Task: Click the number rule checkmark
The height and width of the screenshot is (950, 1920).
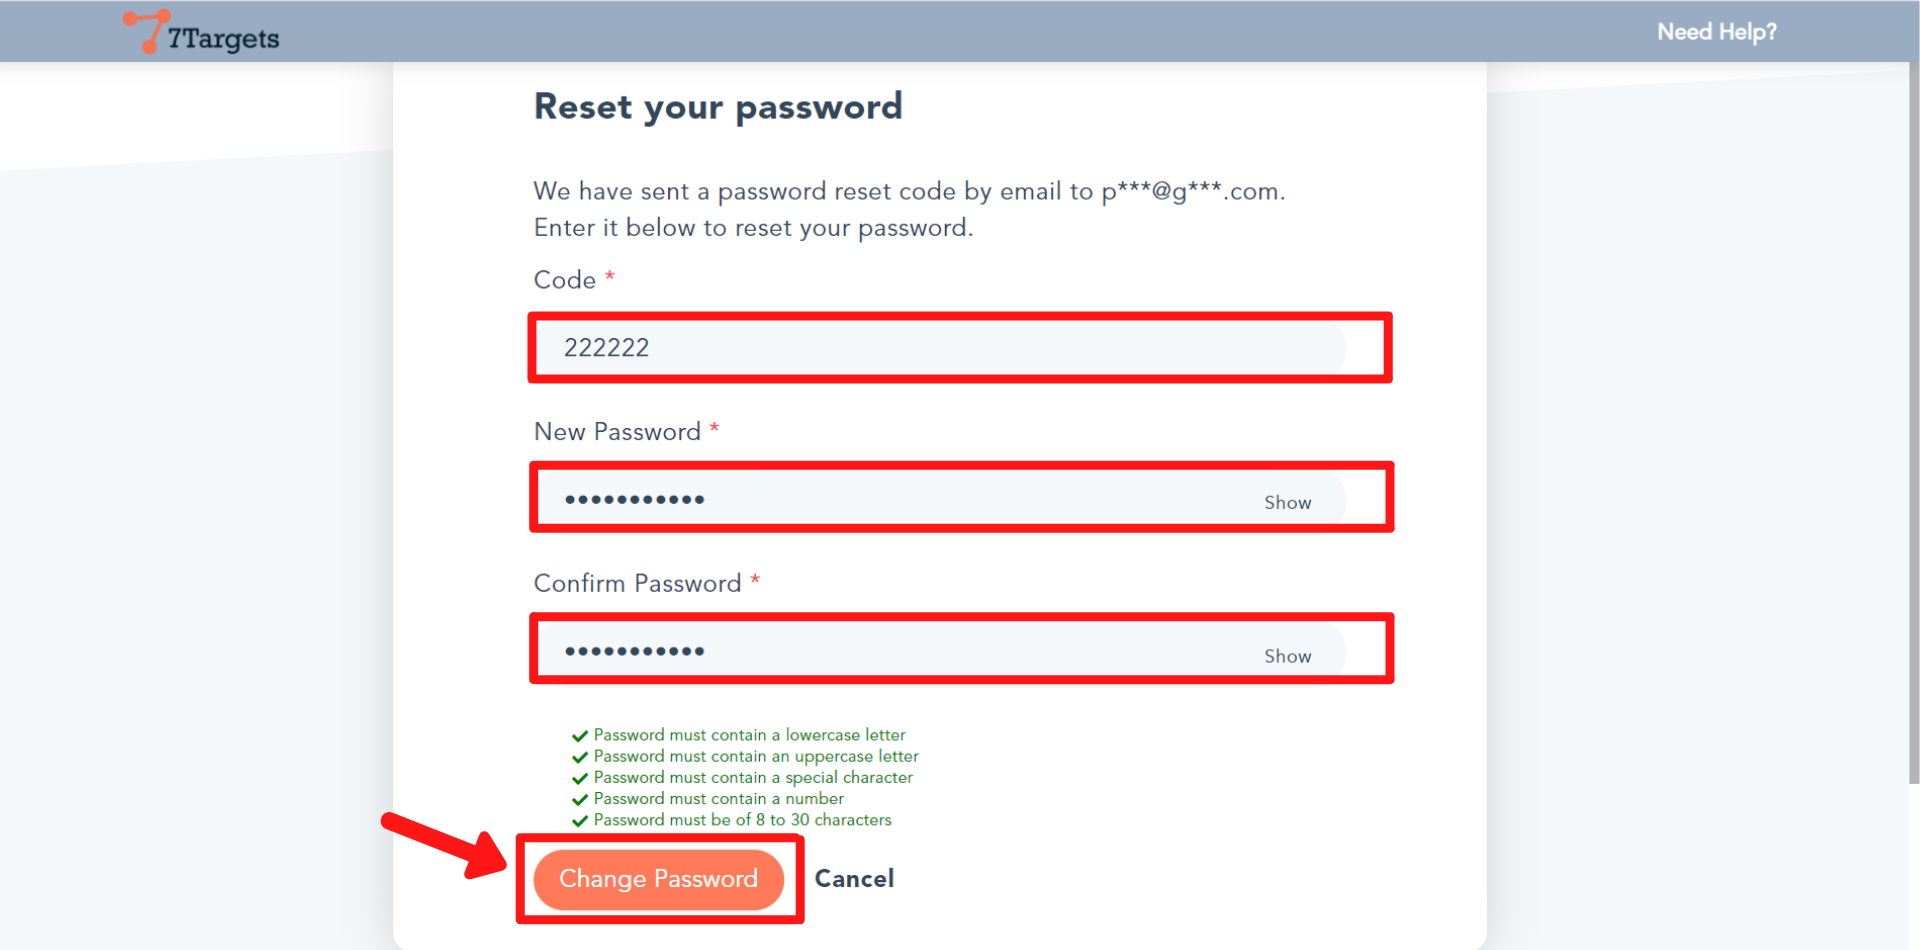Action: pos(579,799)
